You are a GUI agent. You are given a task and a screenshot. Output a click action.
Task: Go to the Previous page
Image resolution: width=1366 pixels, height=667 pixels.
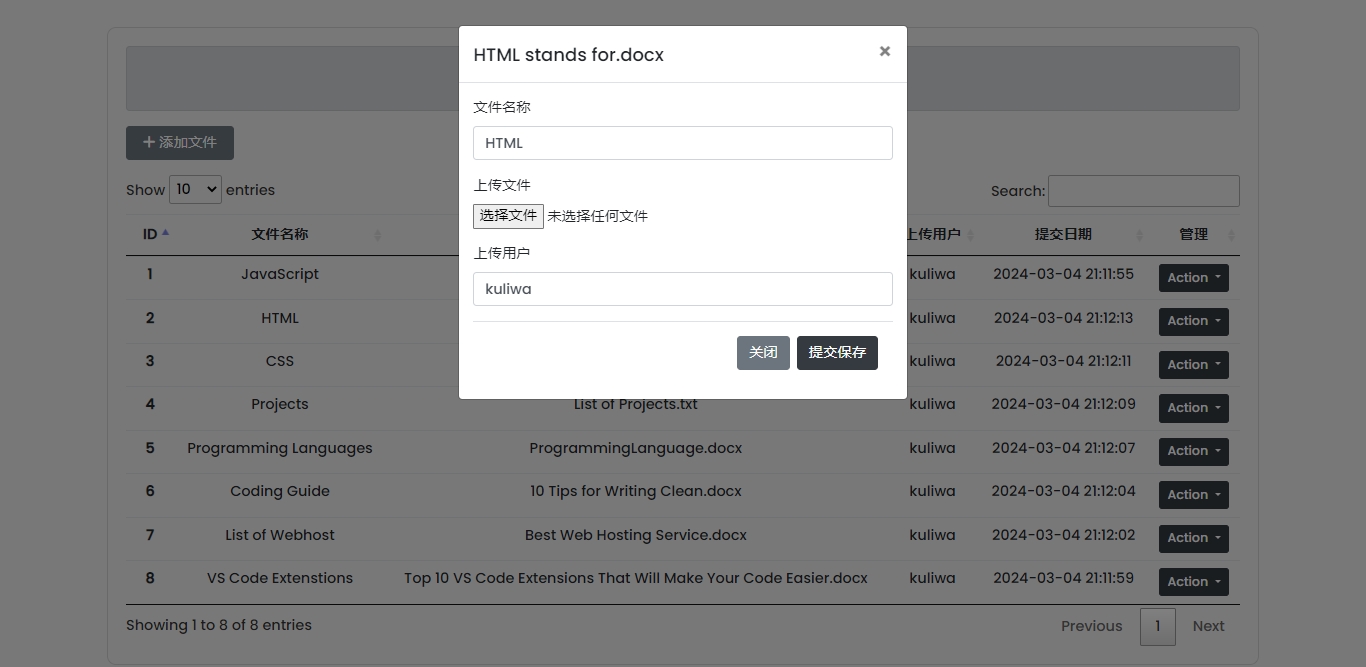click(1091, 626)
